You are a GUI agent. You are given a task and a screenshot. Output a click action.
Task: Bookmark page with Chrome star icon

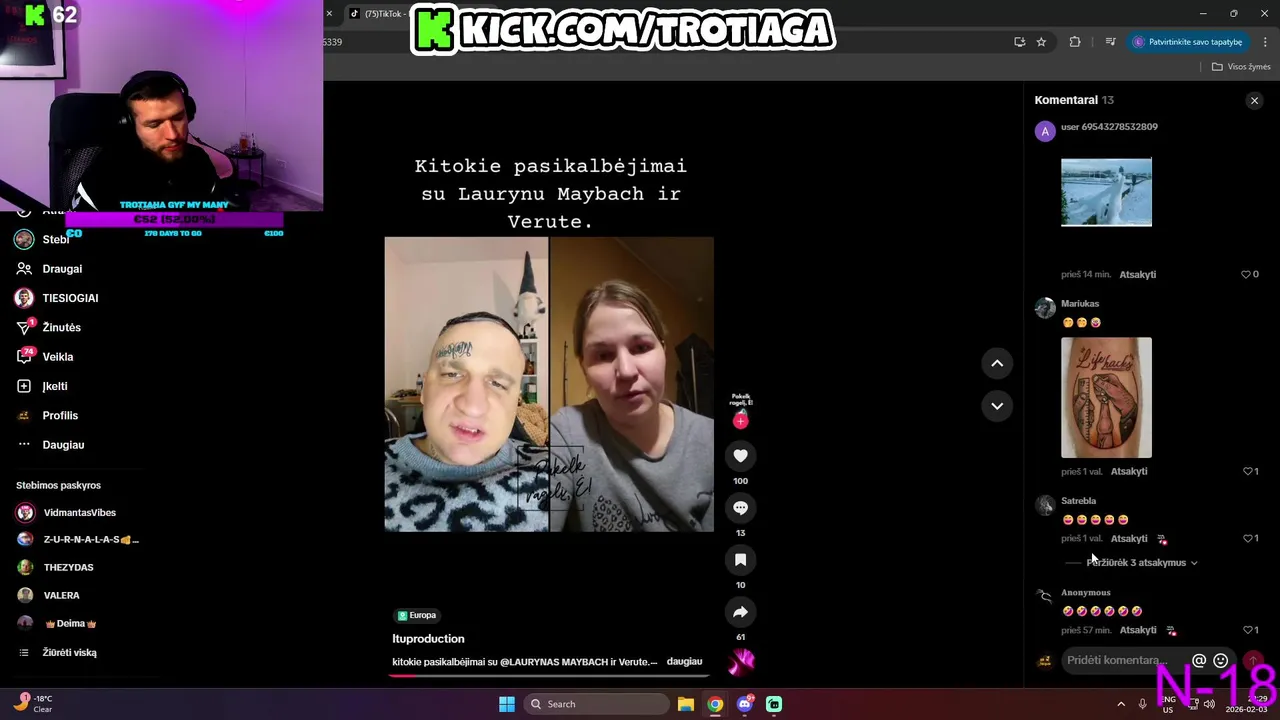(x=1041, y=42)
